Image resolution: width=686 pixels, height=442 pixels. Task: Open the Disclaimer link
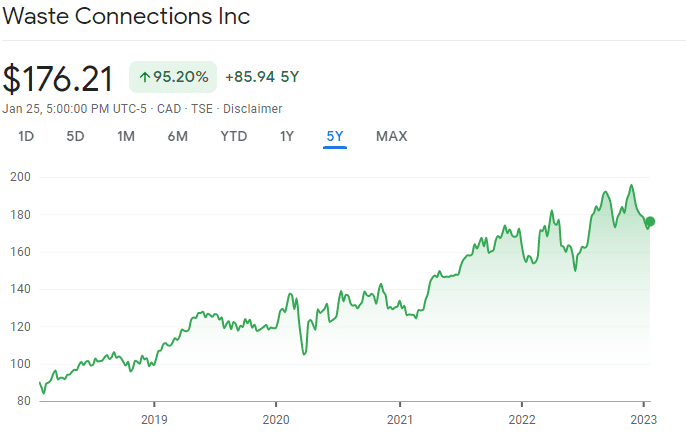click(x=255, y=108)
